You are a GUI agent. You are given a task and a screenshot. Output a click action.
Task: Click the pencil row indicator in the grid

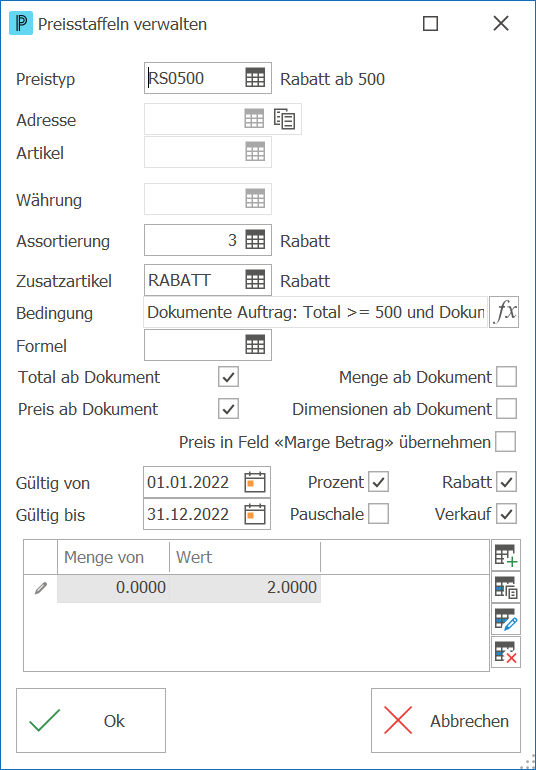[41, 588]
